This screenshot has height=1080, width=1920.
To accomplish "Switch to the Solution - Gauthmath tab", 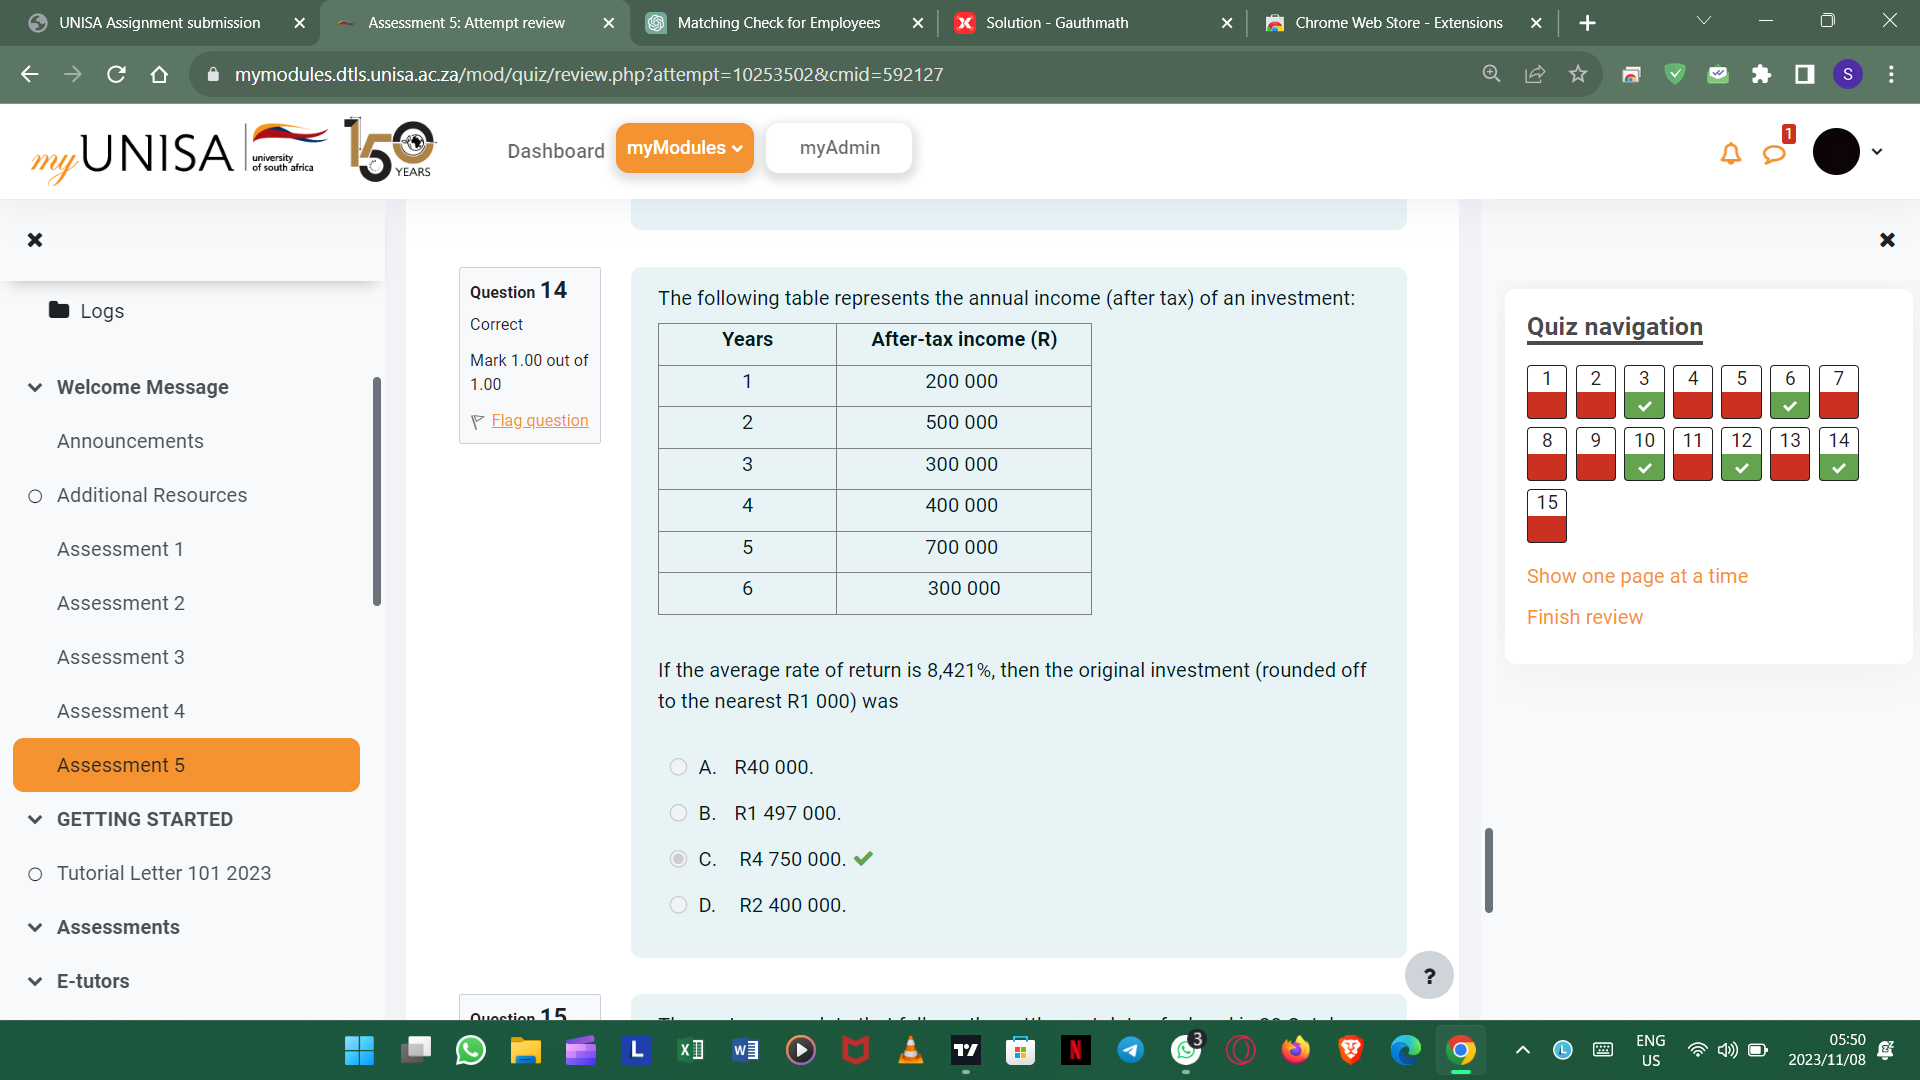I will click(x=1056, y=22).
